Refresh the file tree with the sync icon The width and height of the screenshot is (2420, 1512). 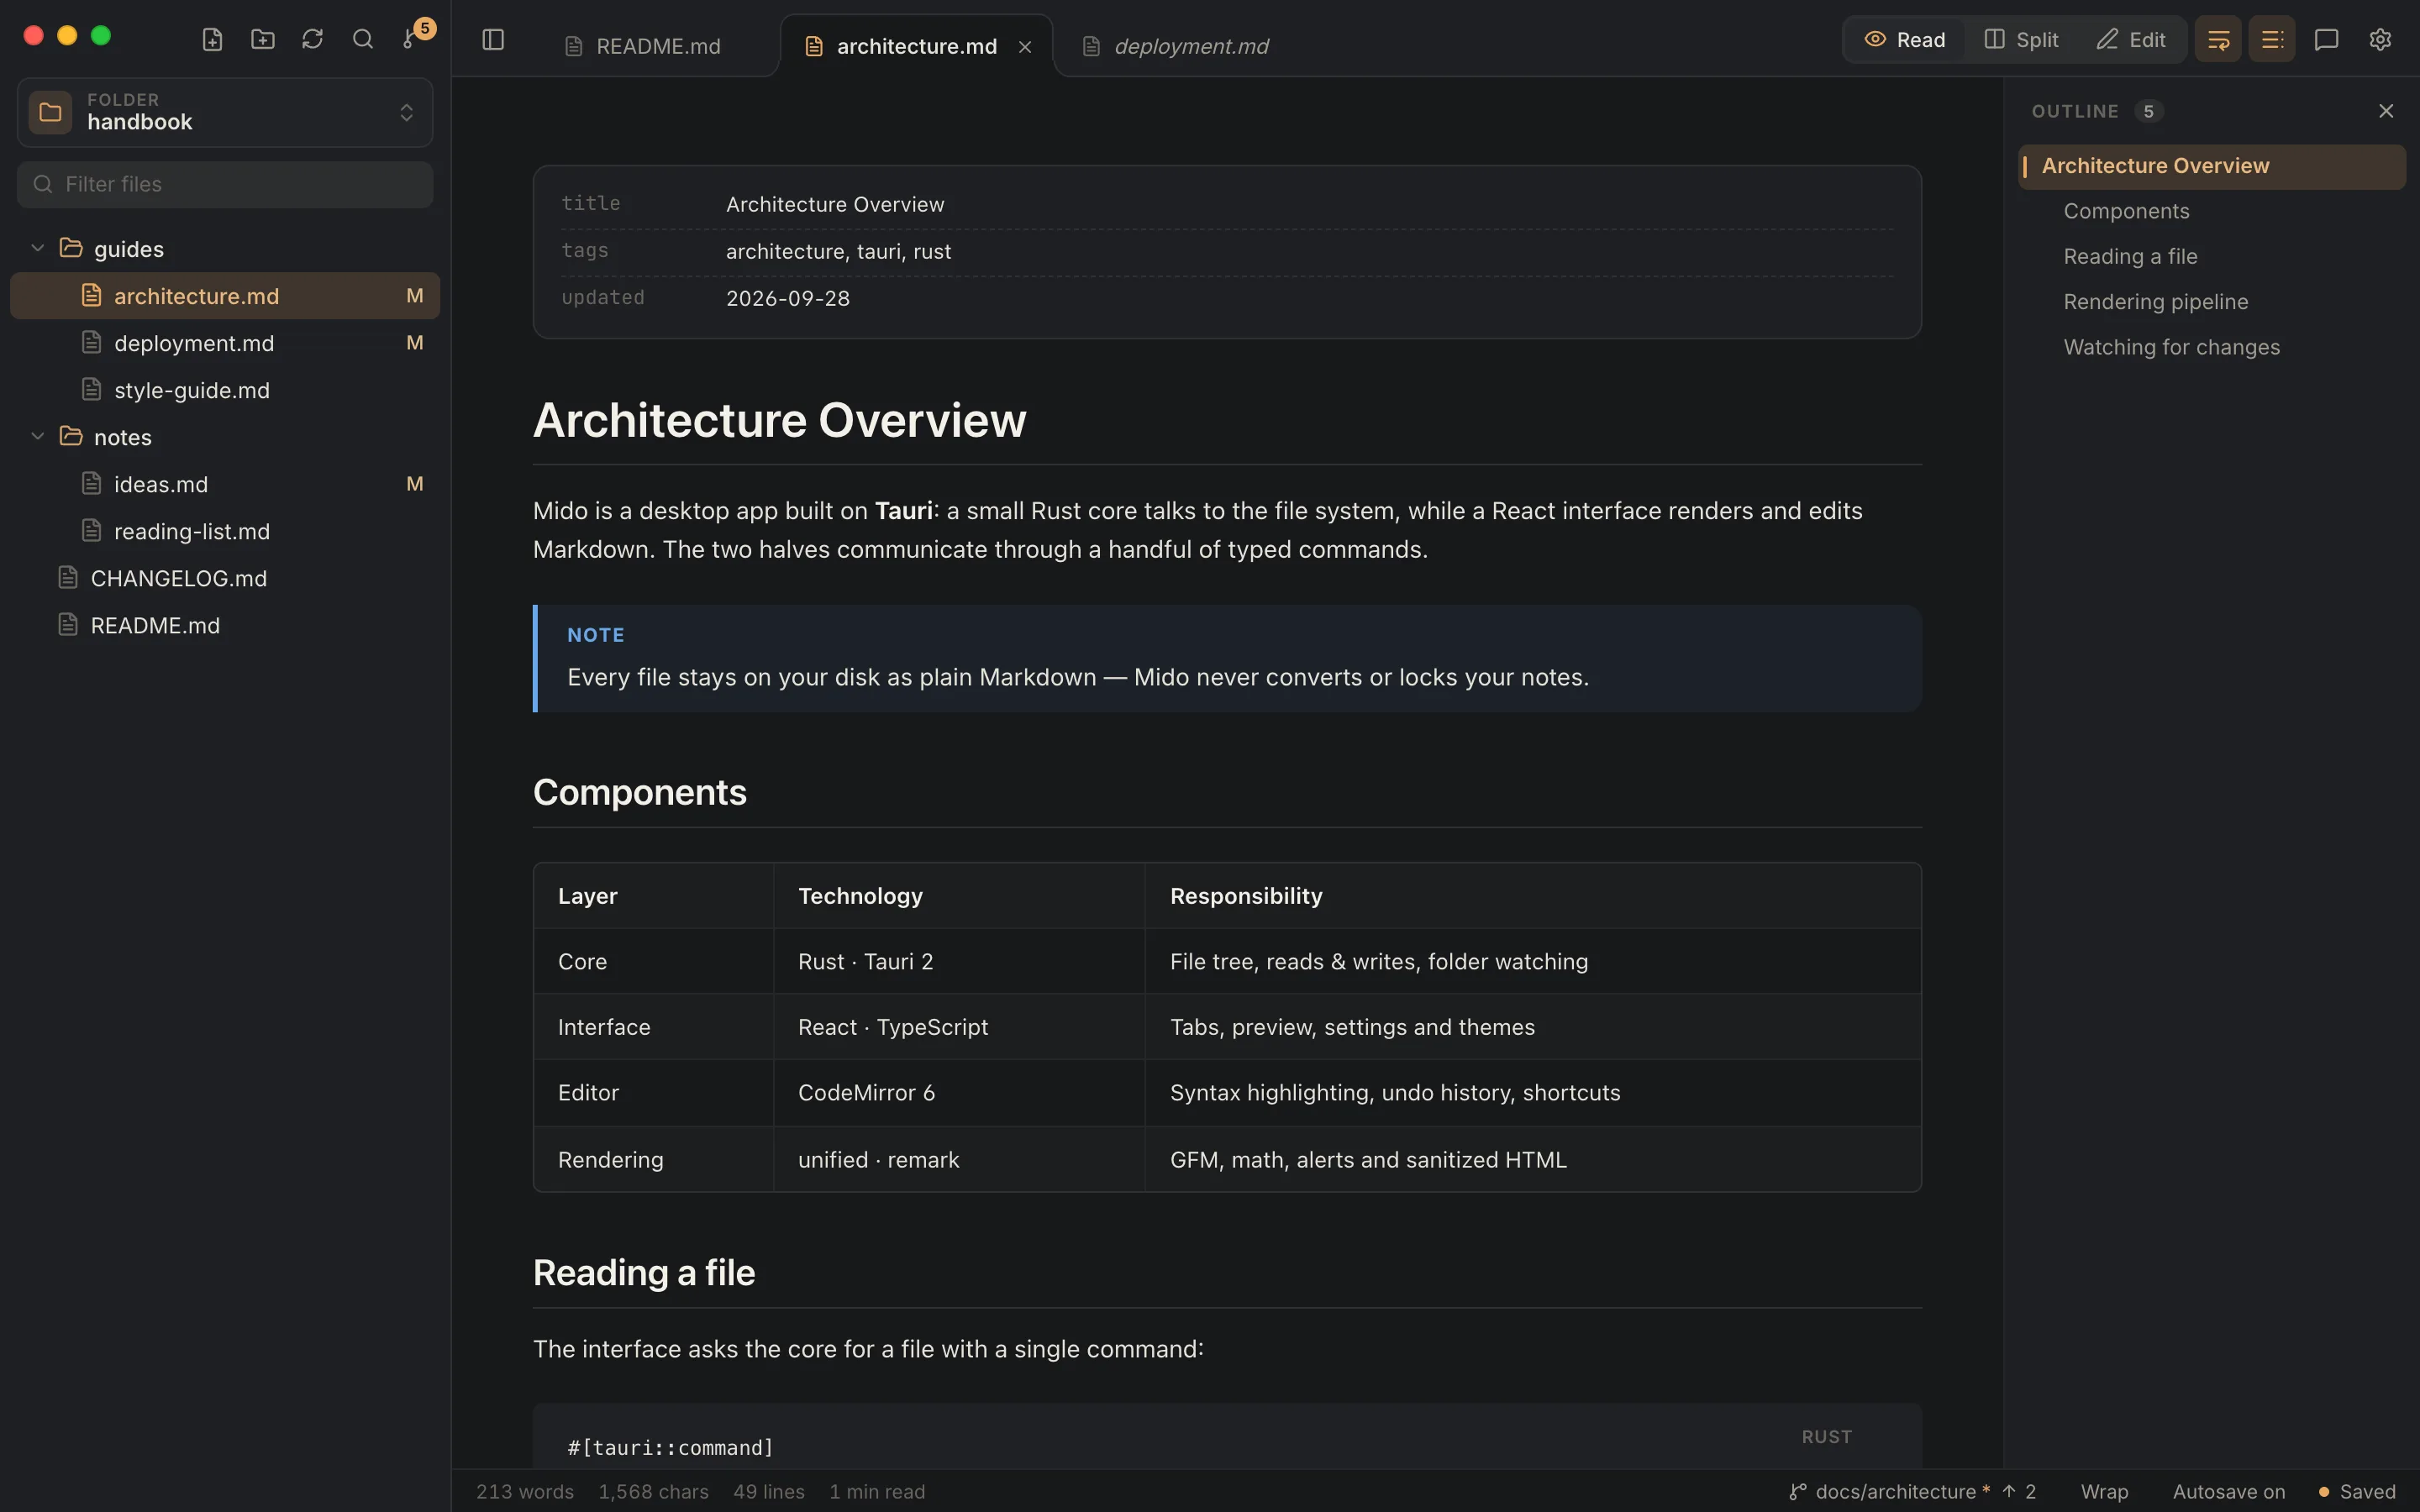point(313,39)
